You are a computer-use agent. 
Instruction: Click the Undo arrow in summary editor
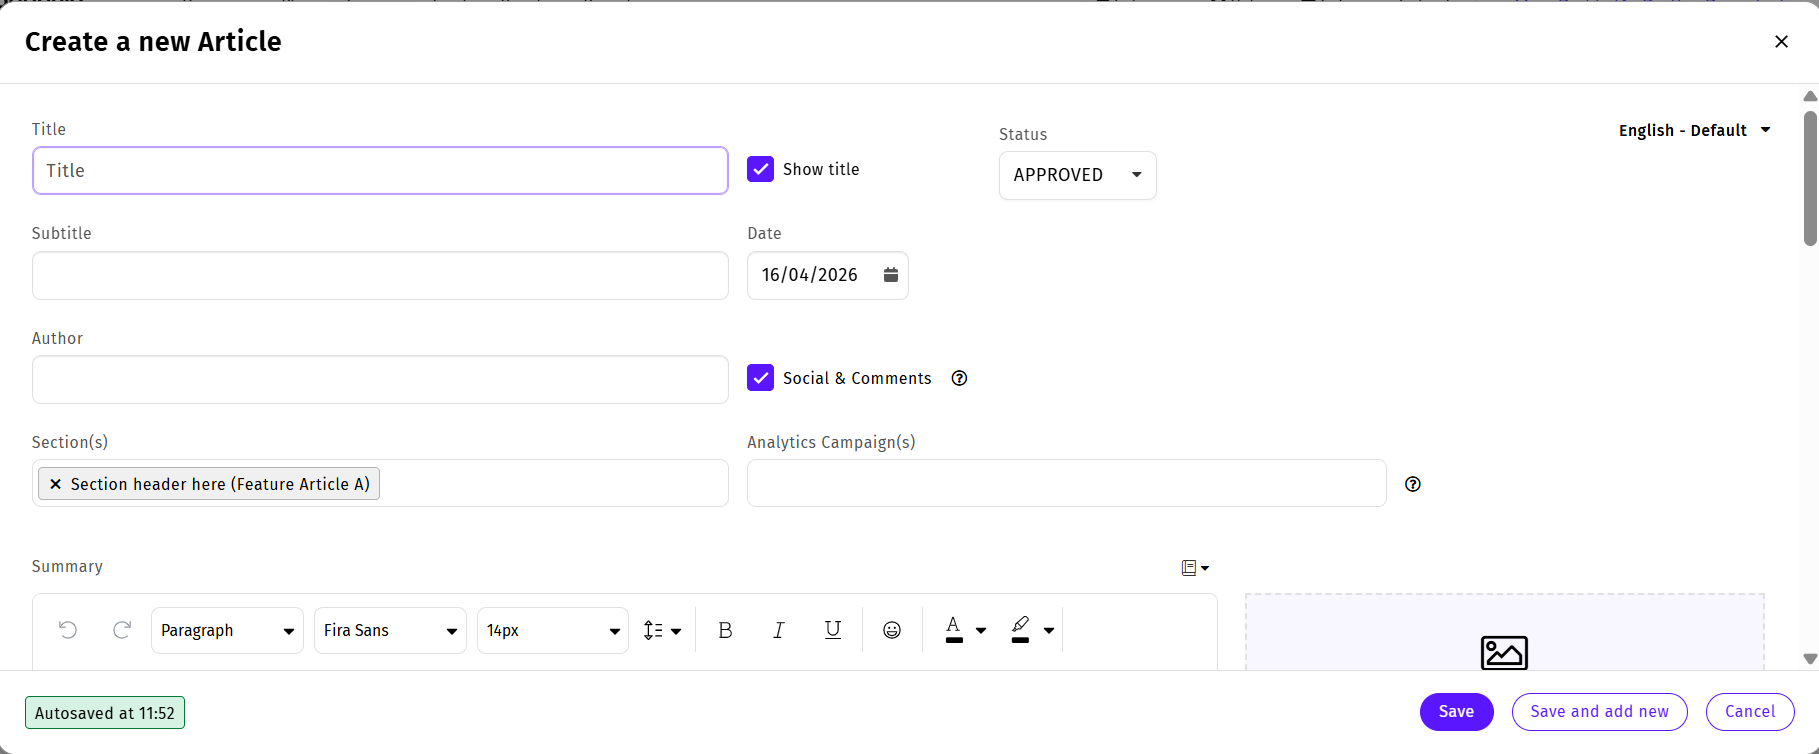click(68, 630)
